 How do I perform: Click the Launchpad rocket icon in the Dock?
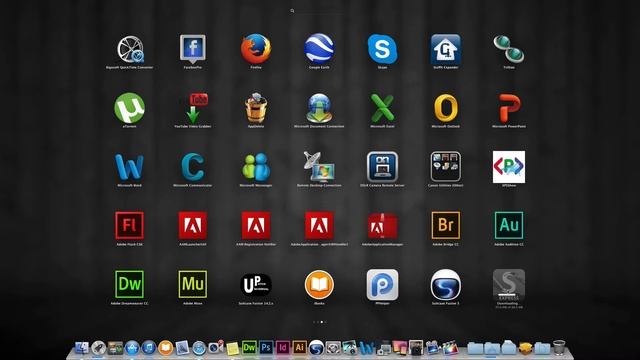pos(98,348)
